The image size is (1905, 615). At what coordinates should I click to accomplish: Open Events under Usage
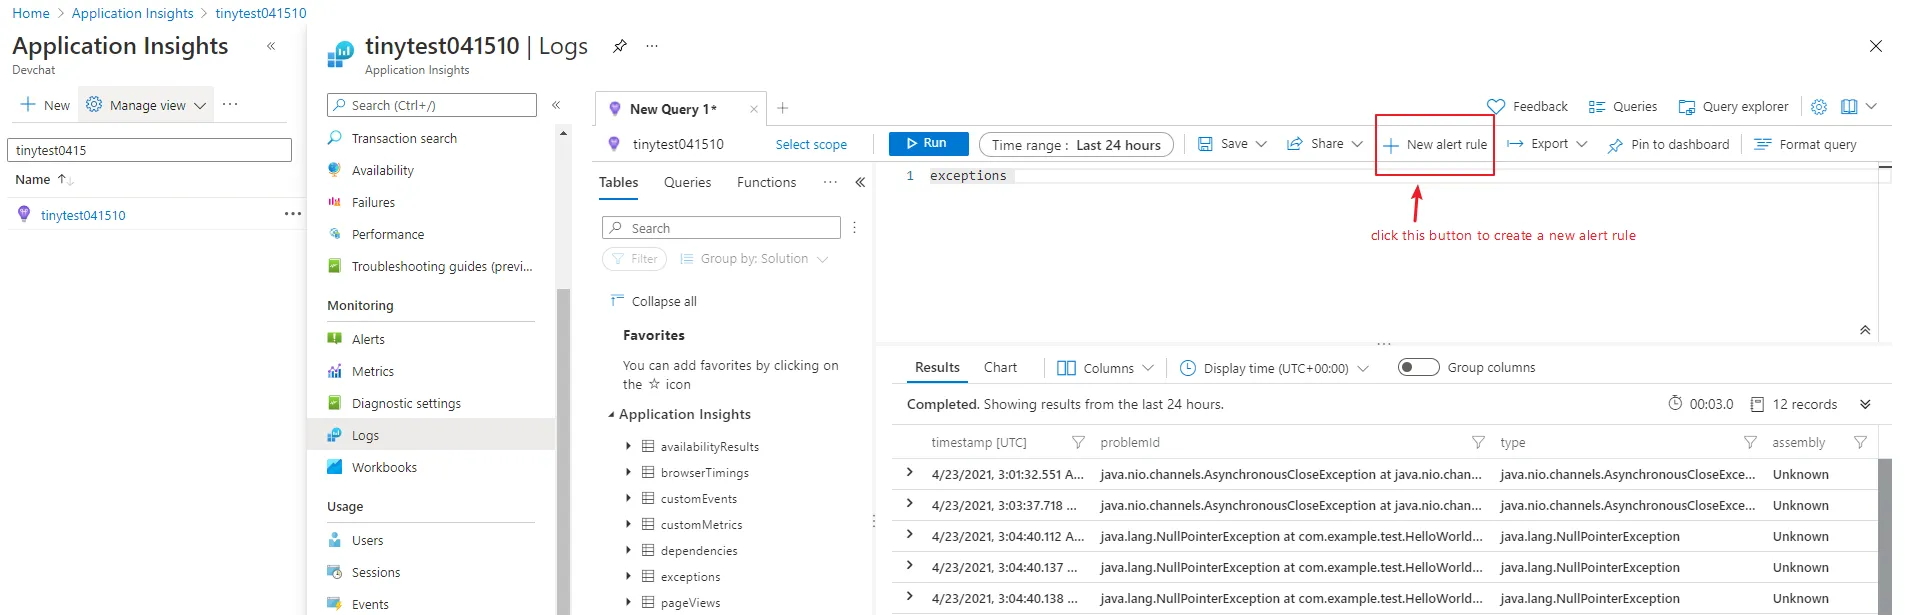(370, 604)
